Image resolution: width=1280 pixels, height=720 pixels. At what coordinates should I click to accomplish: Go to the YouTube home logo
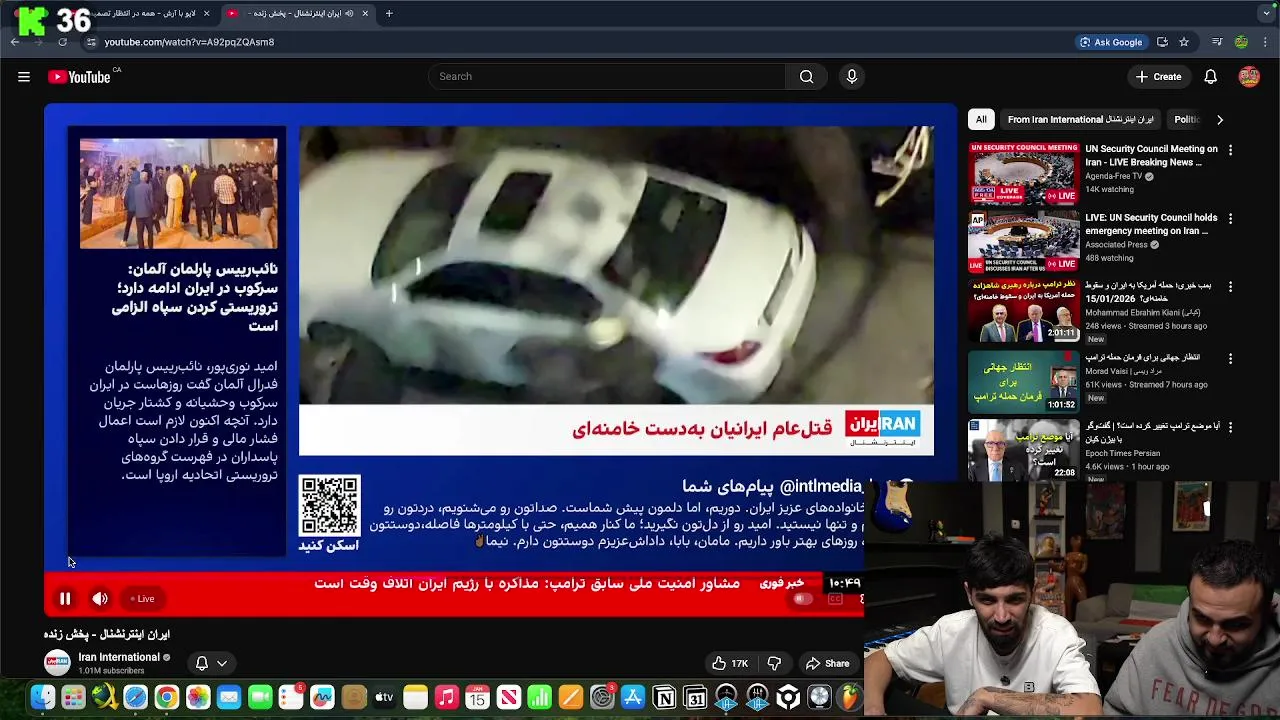(x=79, y=77)
